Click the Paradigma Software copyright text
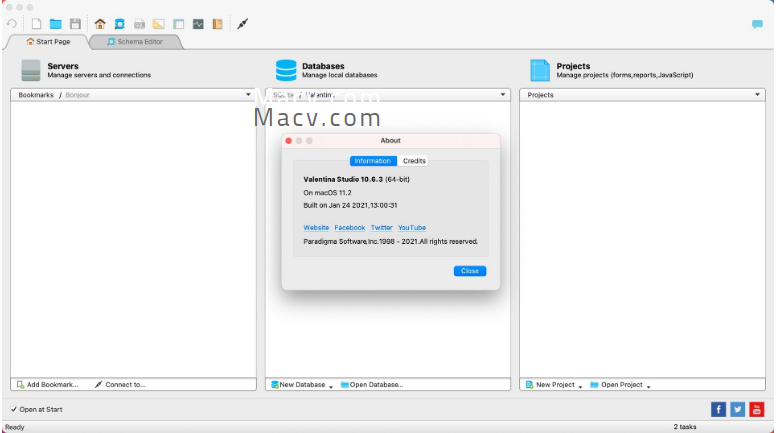 tap(390, 241)
